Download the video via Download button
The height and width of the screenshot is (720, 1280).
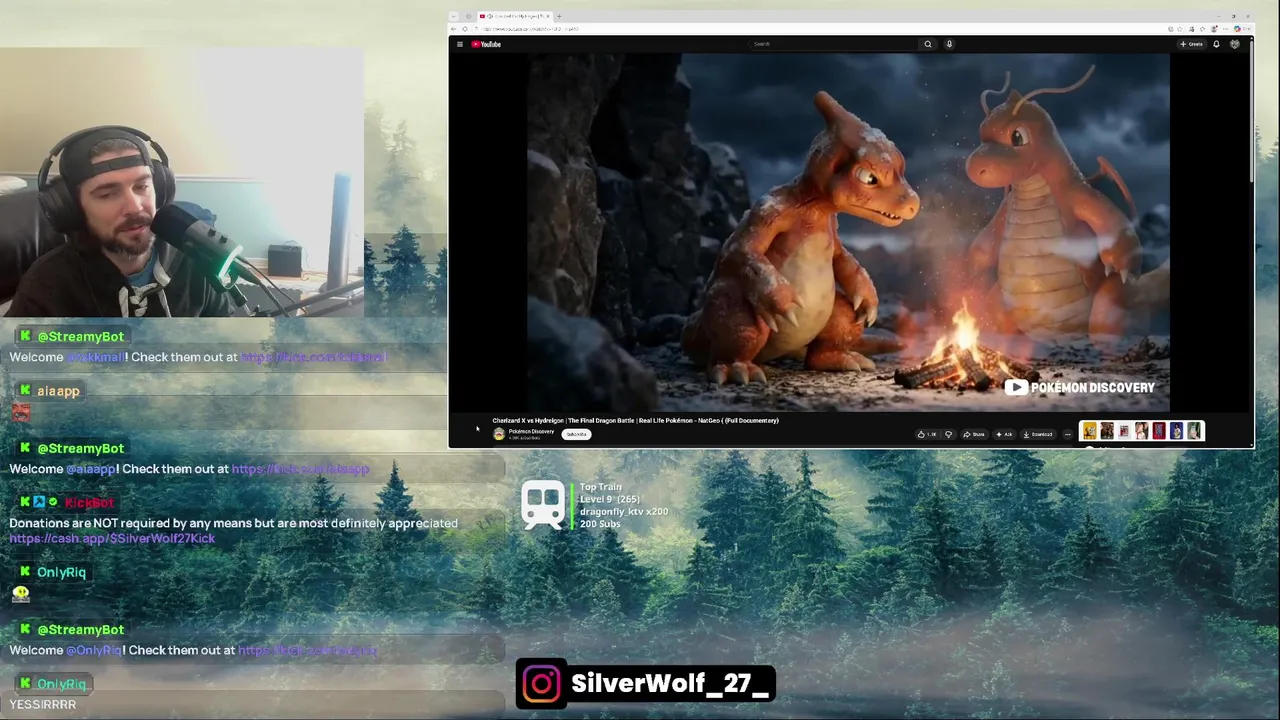pyautogui.click(x=1038, y=434)
